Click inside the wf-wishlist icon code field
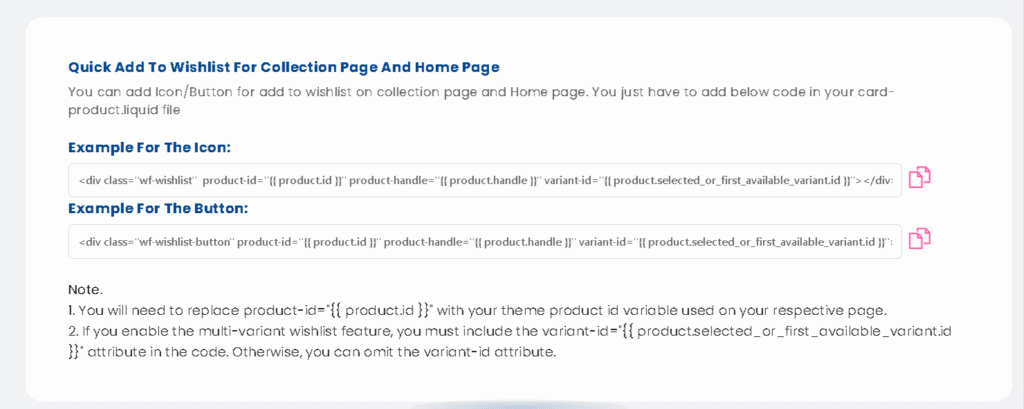This screenshot has height=409, width=1024. point(484,181)
